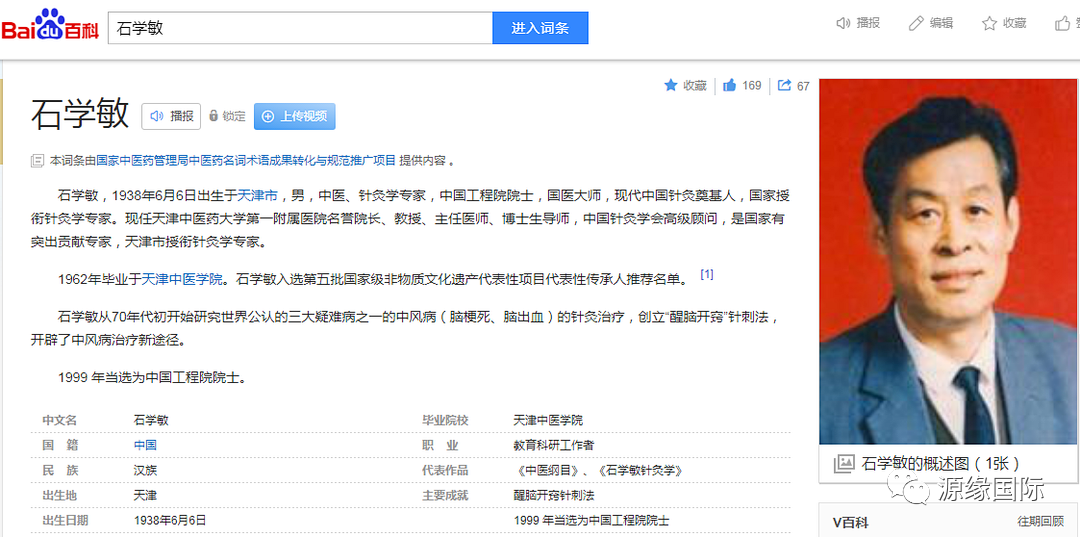Image resolution: width=1080 pixels, height=537 pixels.
Task: Click the thumbs-up like icon with 169
Action: coord(730,85)
